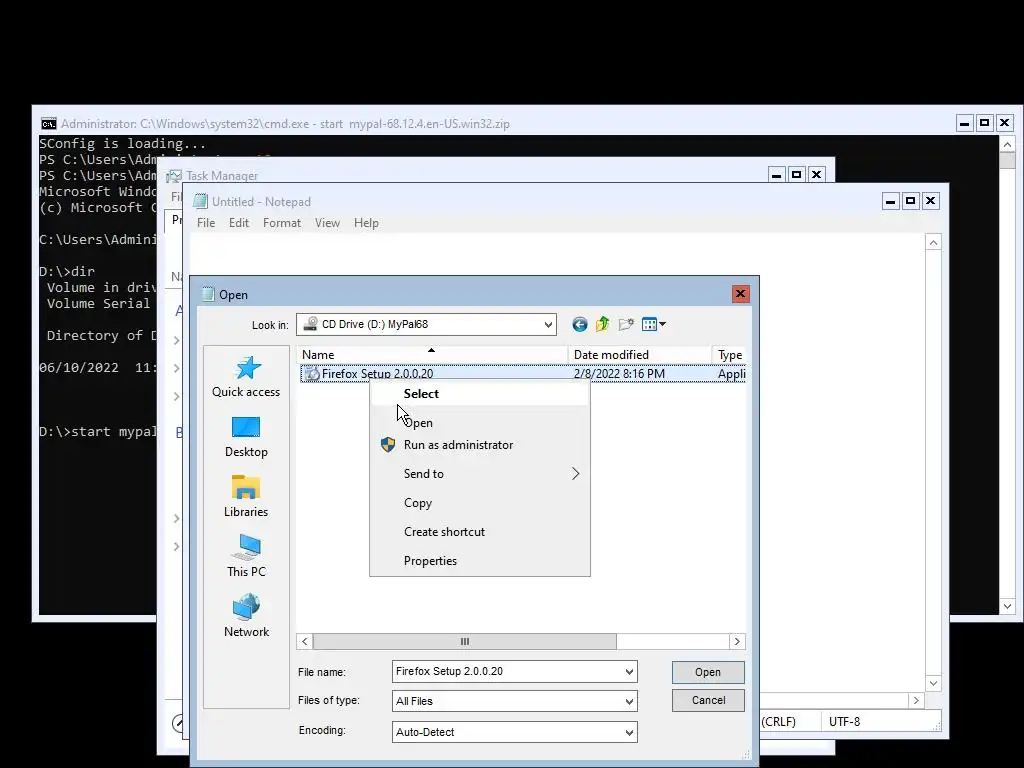
Task: Click horizontal scrollbar thumb in file list
Action: pyautogui.click(x=464, y=641)
